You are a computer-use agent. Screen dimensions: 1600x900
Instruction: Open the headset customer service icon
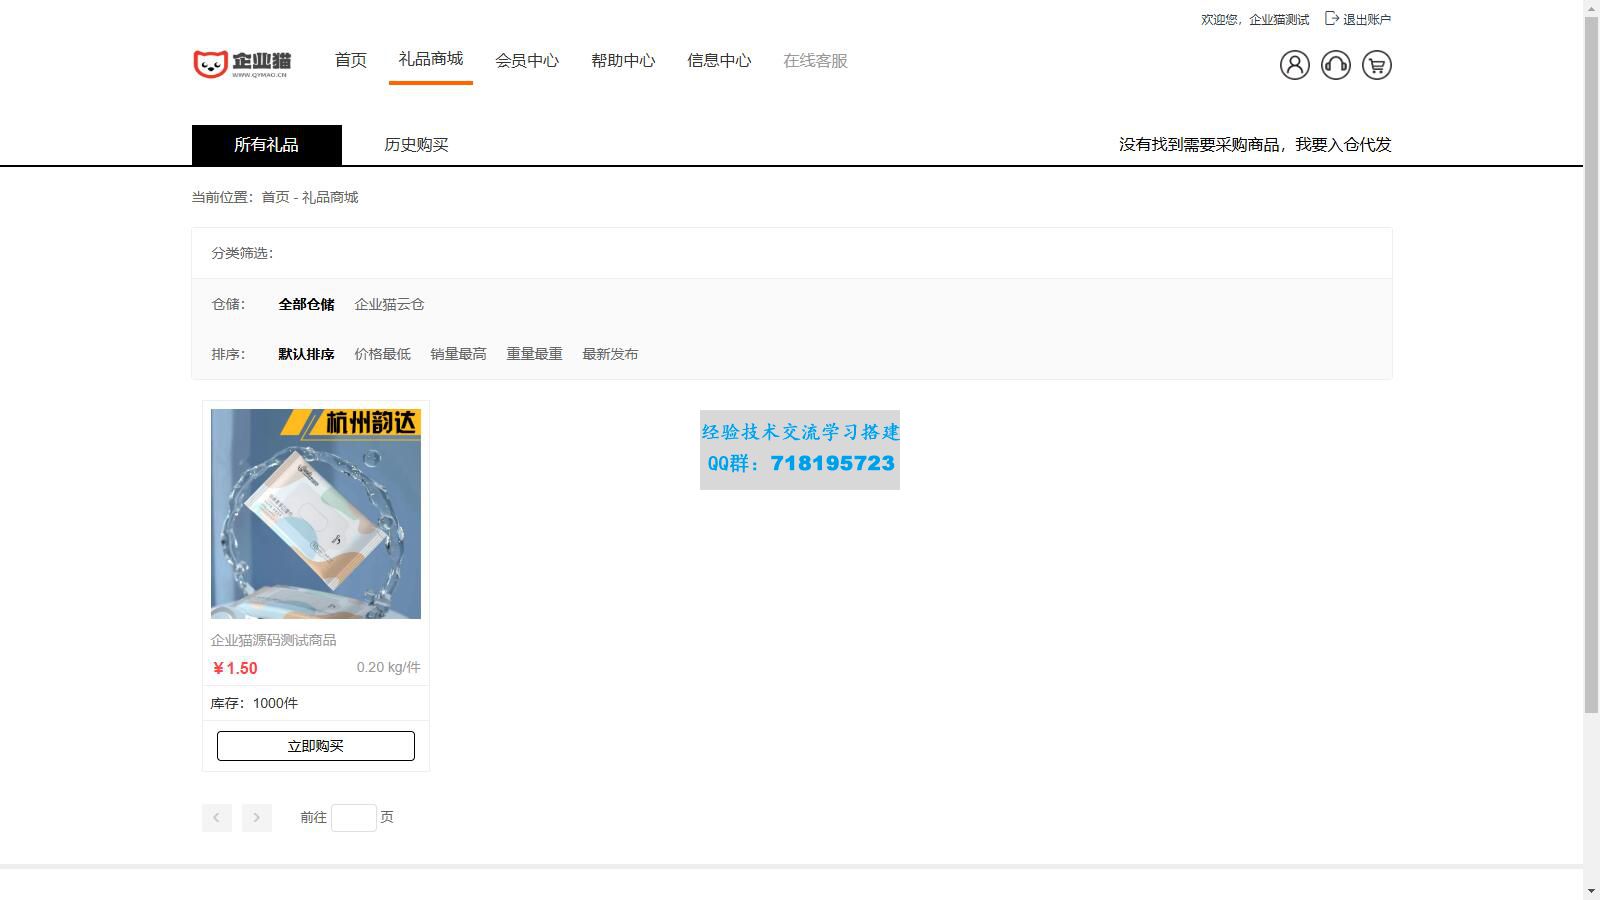(1335, 65)
